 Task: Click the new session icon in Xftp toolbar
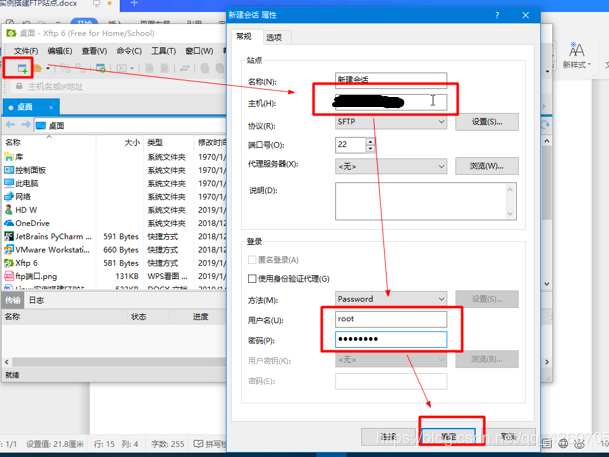pos(22,69)
